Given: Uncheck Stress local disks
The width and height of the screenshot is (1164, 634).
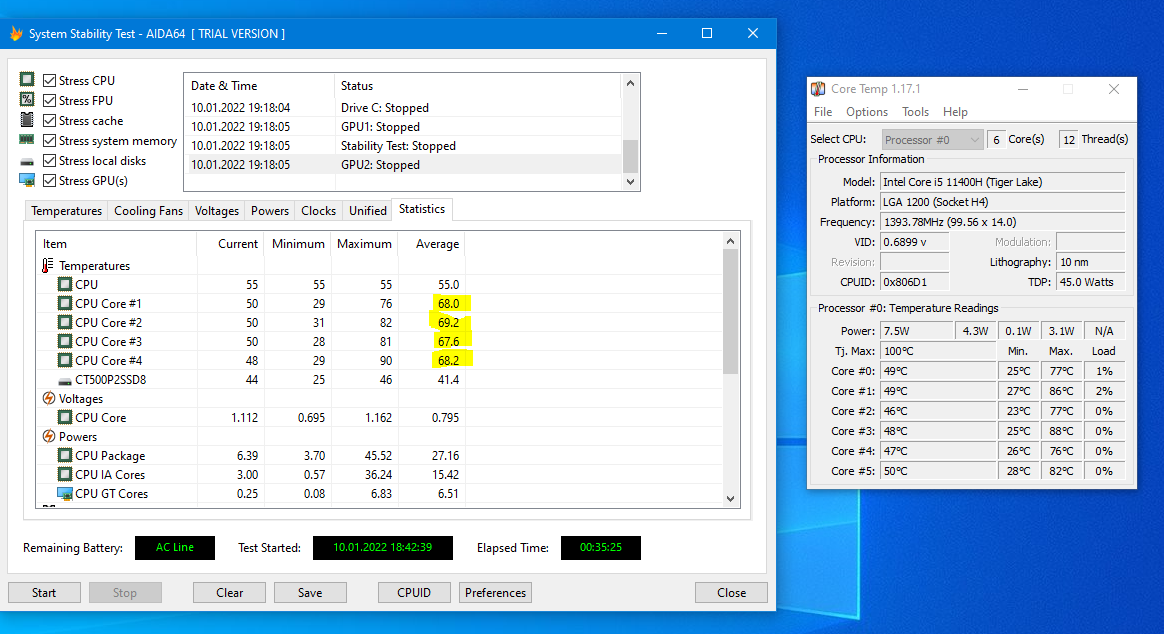Looking at the screenshot, I should pos(50,160).
